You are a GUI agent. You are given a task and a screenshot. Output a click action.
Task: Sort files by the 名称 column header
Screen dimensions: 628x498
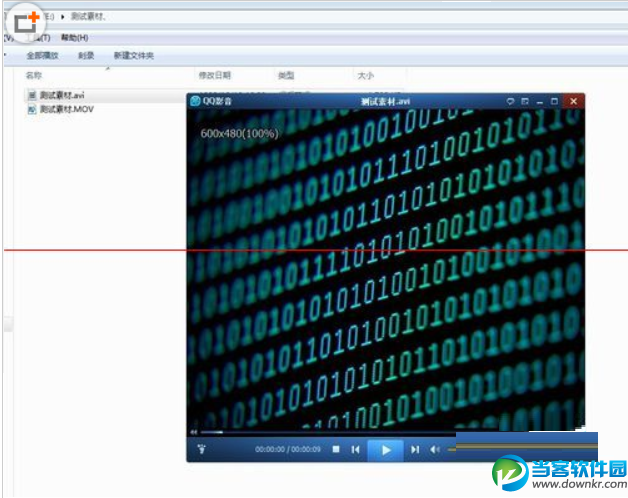pos(34,75)
